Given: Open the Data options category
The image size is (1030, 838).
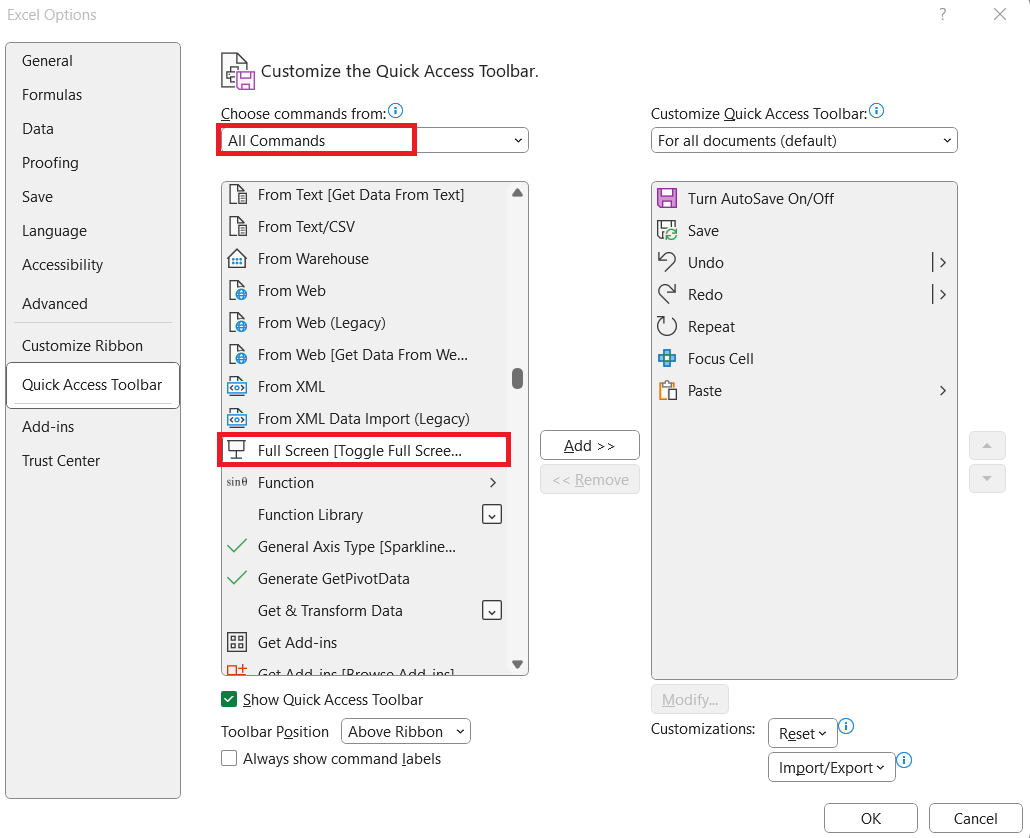Looking at the screenshot, I should click(x=38, y=129).
